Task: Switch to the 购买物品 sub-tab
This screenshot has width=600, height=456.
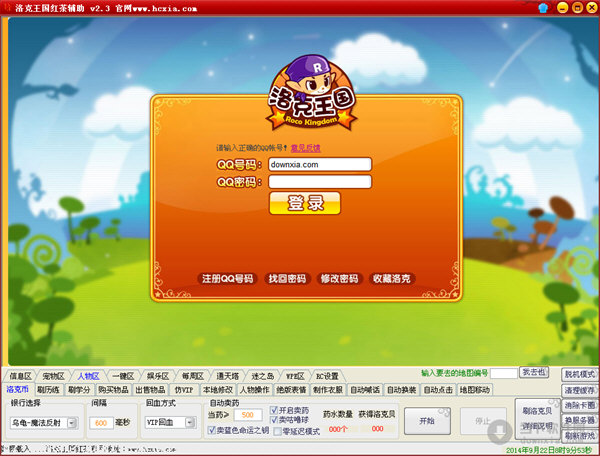Action: pyautogui.click(x=113, y=389)
